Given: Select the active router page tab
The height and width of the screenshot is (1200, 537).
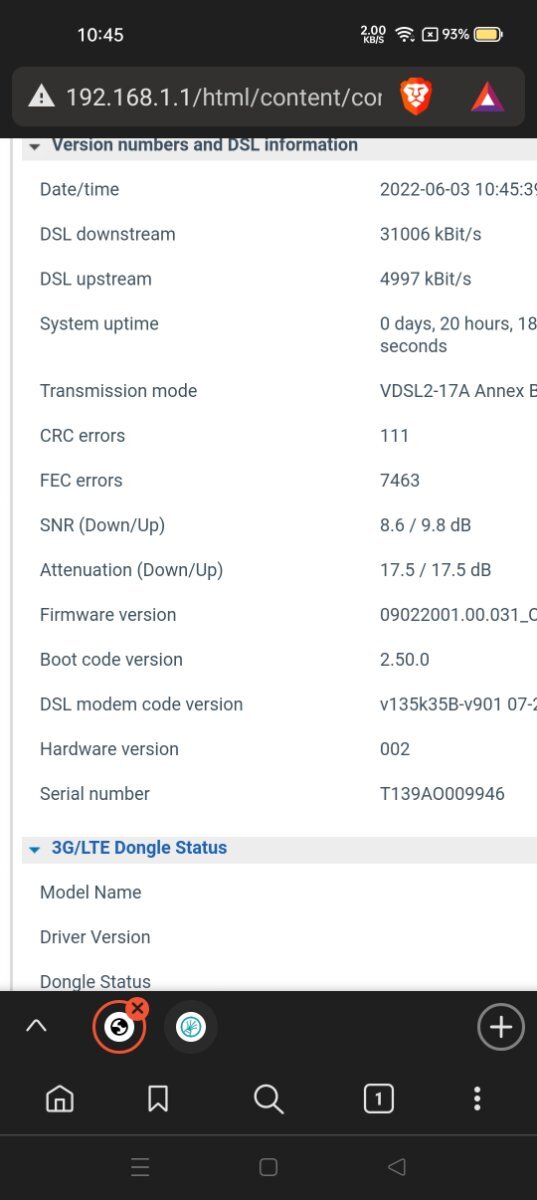Looking at the screenshot, I should 119,1027.
